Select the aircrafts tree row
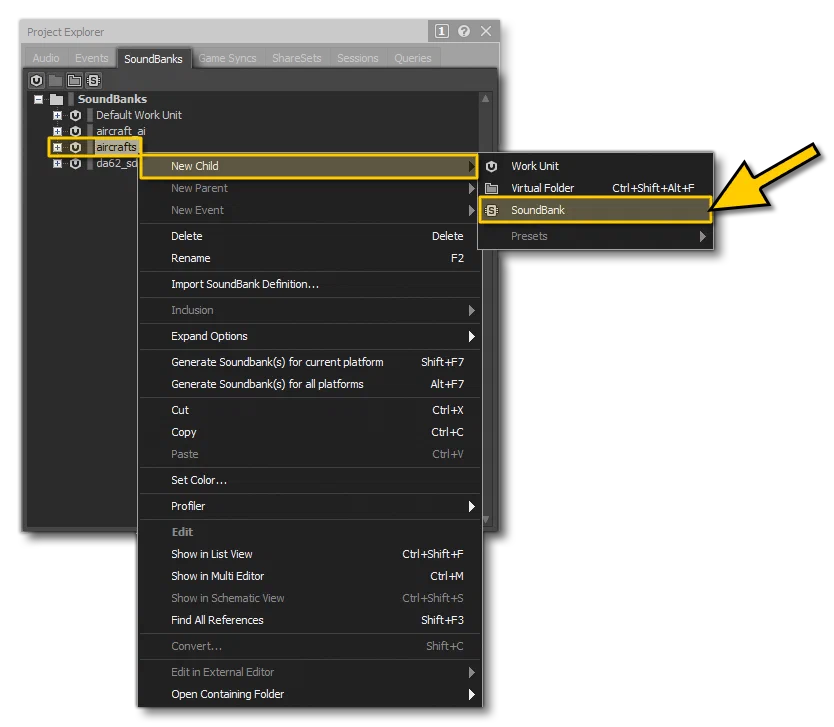 116,147
